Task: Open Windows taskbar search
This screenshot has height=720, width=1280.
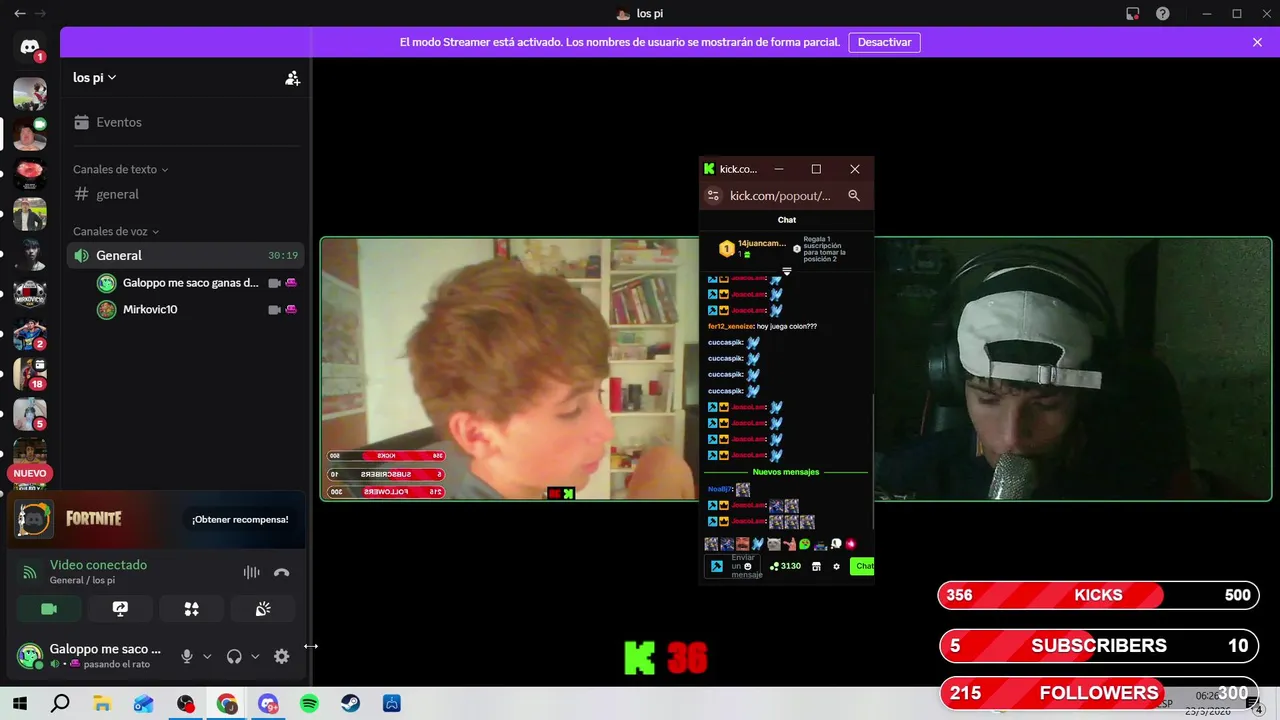Action: [x=60, y=704]
